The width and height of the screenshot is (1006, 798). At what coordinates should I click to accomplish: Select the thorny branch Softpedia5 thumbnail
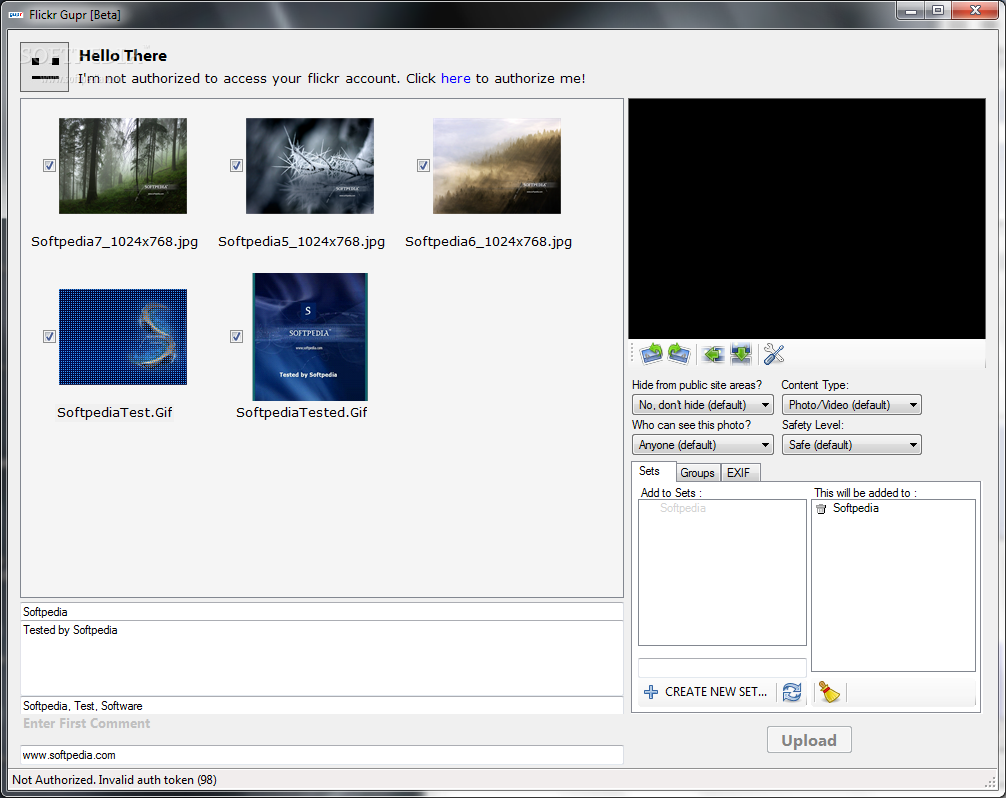click(x=309, y=166)
